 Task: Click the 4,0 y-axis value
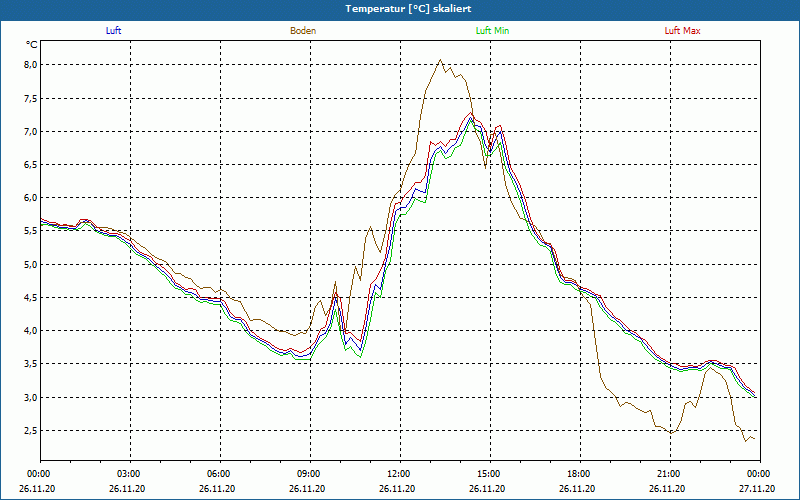click(31, 331)
